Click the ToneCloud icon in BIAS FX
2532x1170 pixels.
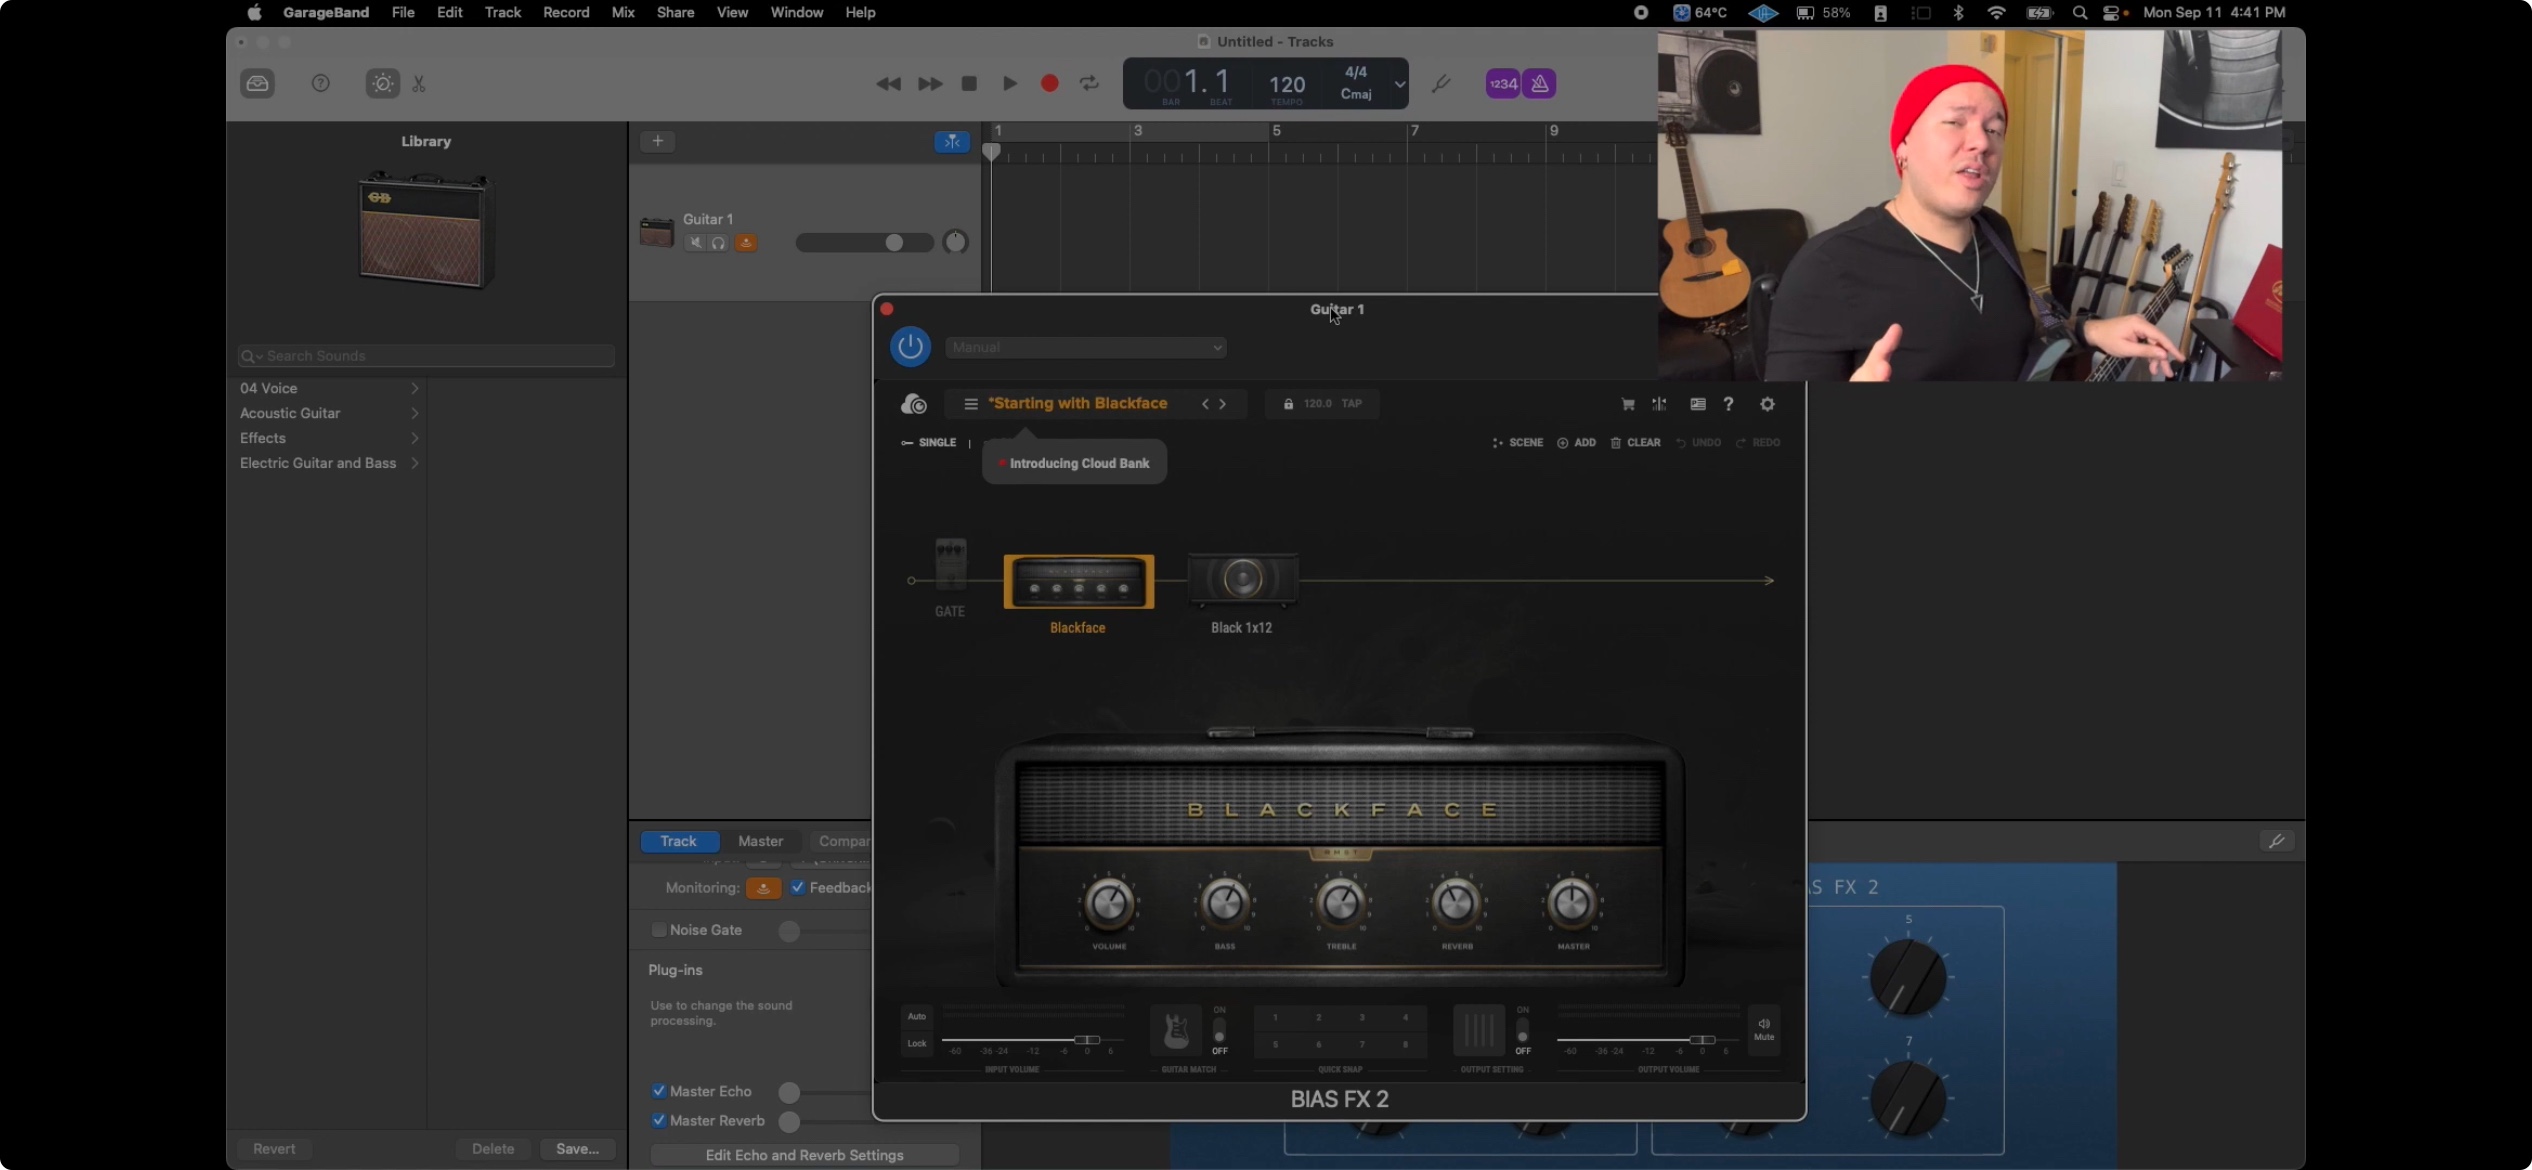point(913,404)
